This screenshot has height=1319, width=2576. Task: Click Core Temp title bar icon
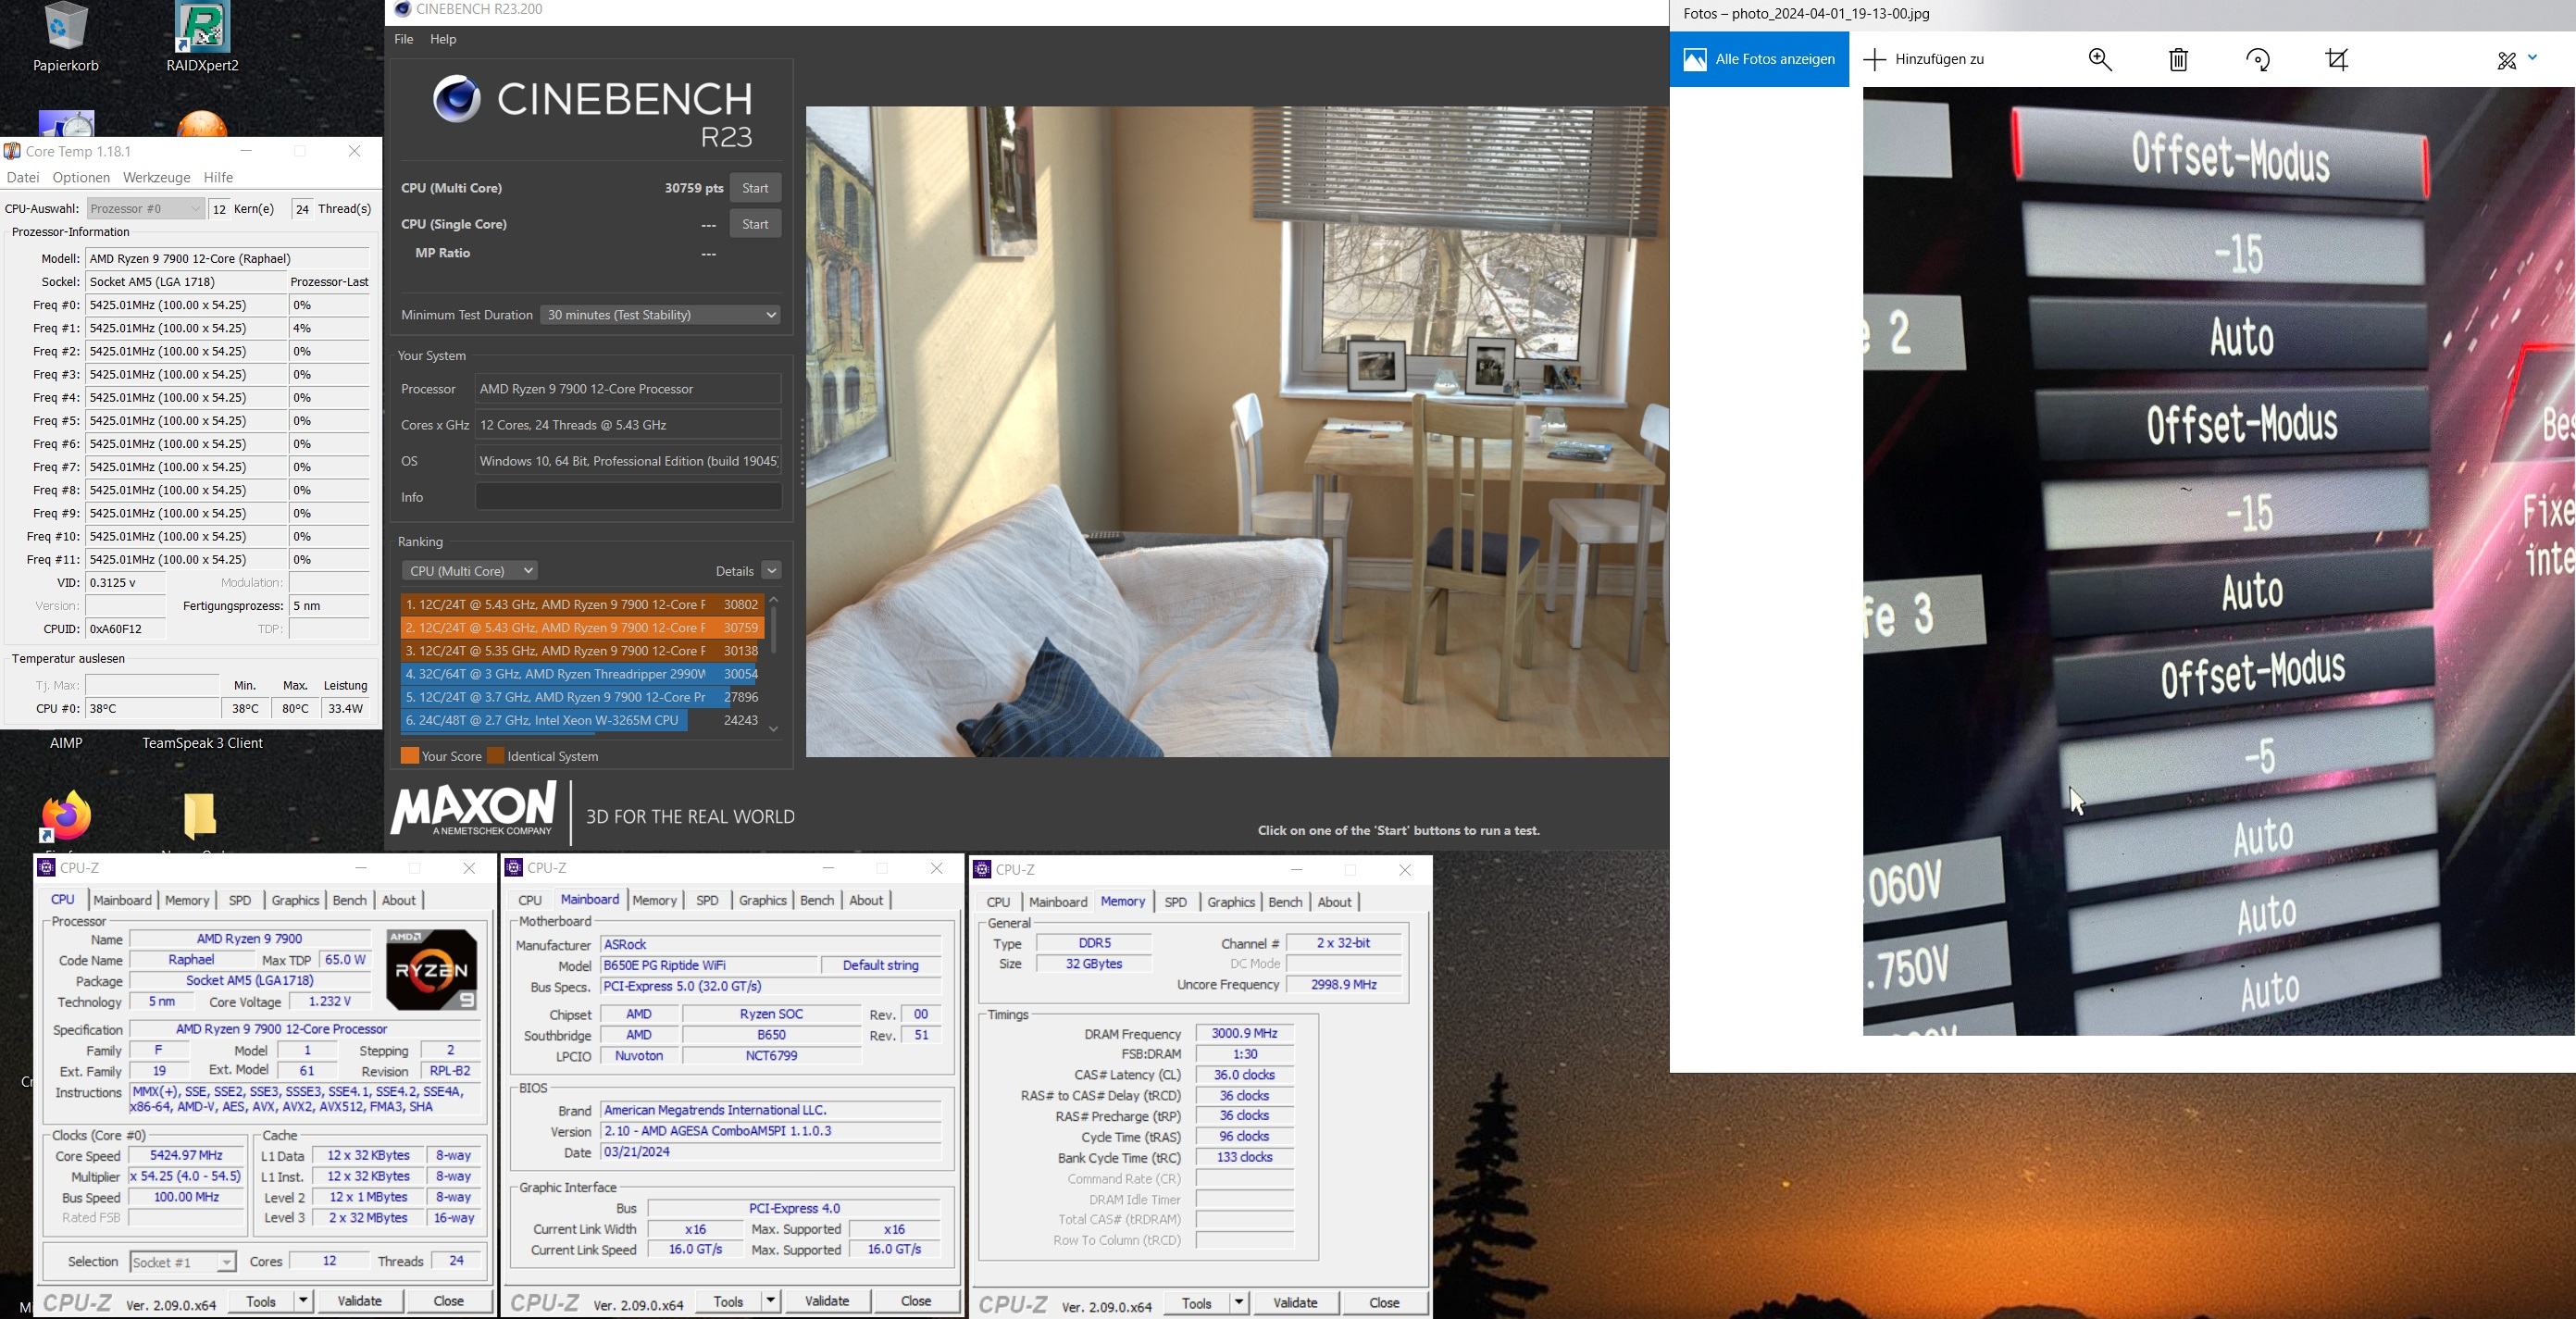pyautogui.click(x=12, y=151)
